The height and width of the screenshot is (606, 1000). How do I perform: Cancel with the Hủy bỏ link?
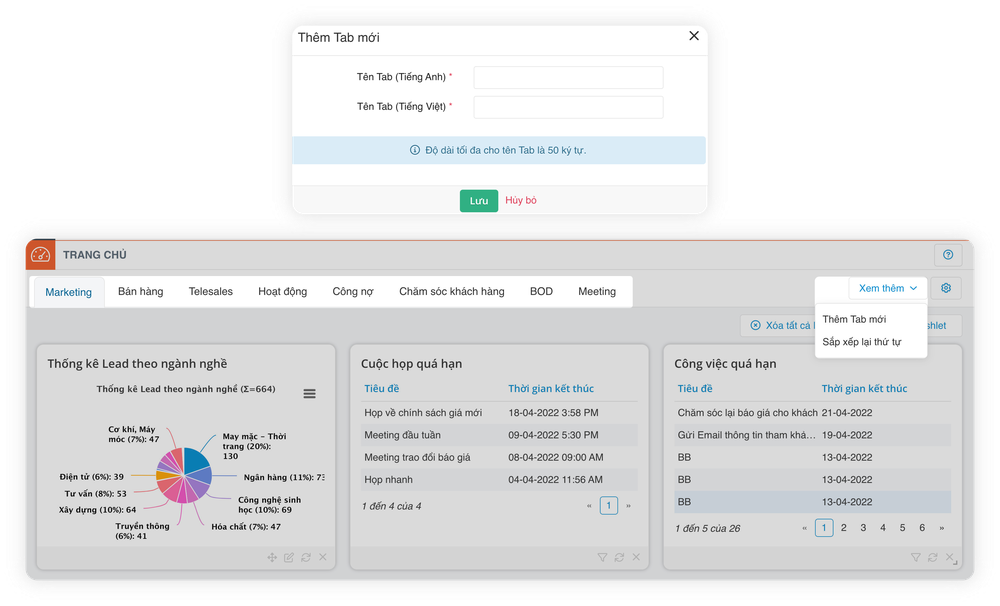[521, 200]
